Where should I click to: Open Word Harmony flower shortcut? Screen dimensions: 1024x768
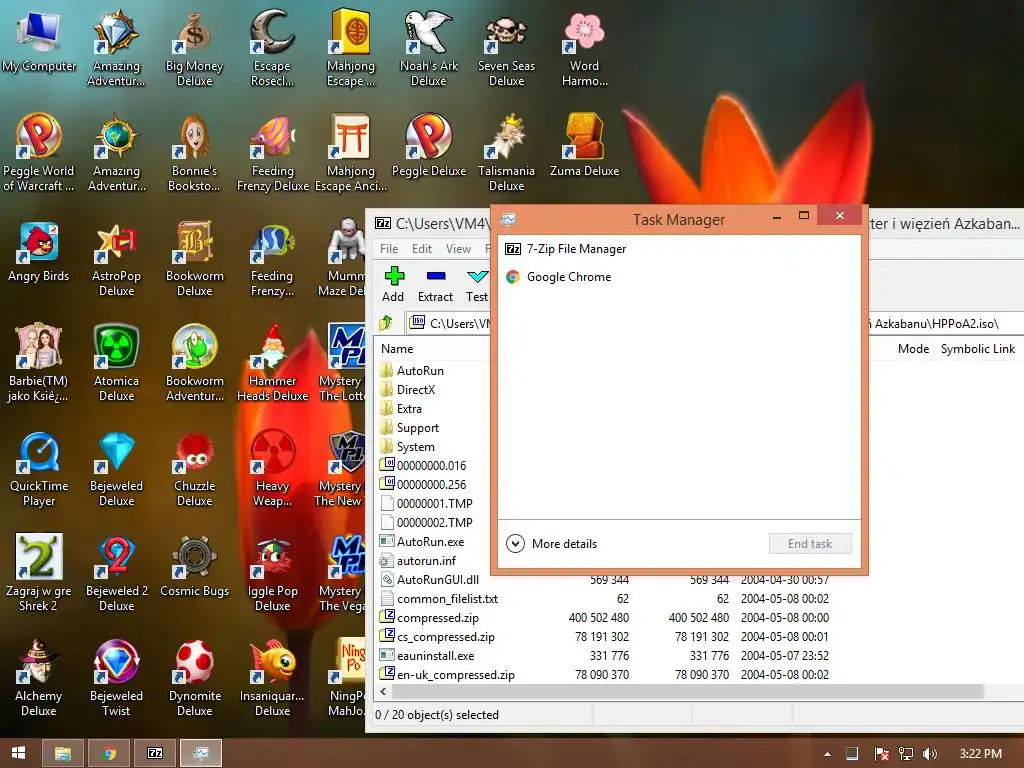coord(584,48)
